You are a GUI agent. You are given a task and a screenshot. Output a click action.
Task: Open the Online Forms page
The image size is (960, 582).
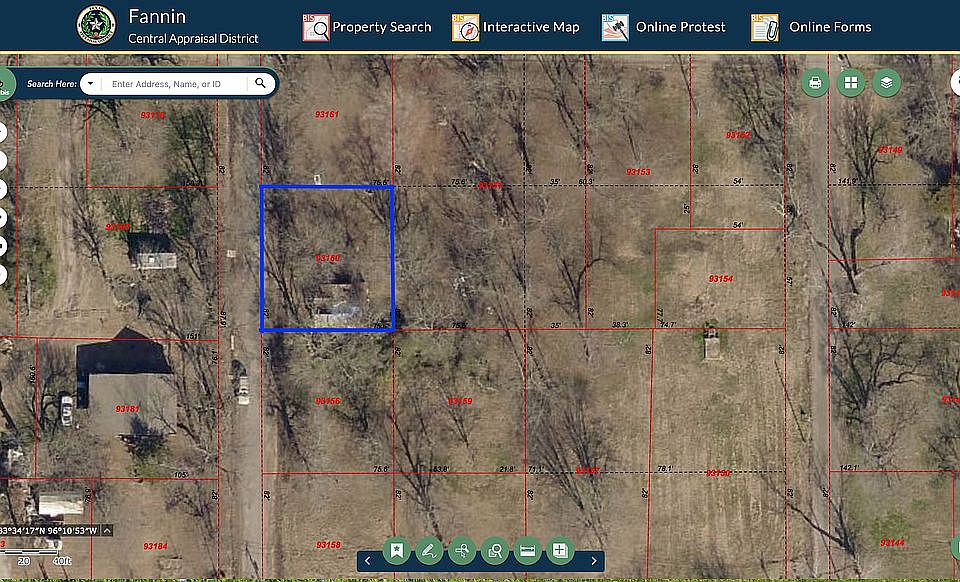coord(830,27)
